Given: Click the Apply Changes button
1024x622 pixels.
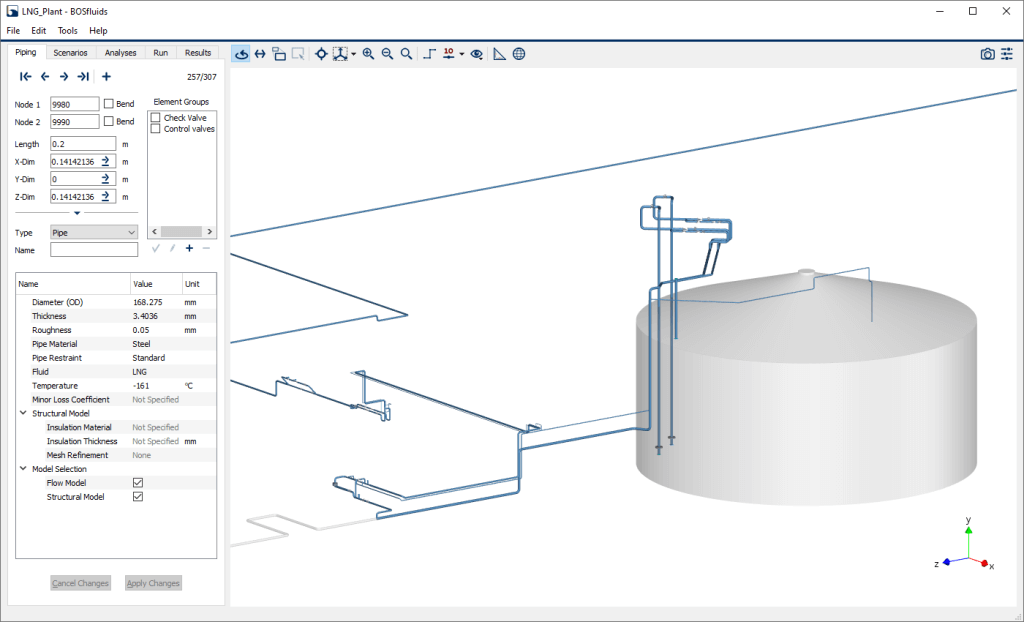Looking at the screenshot, I should click(153, 583).
